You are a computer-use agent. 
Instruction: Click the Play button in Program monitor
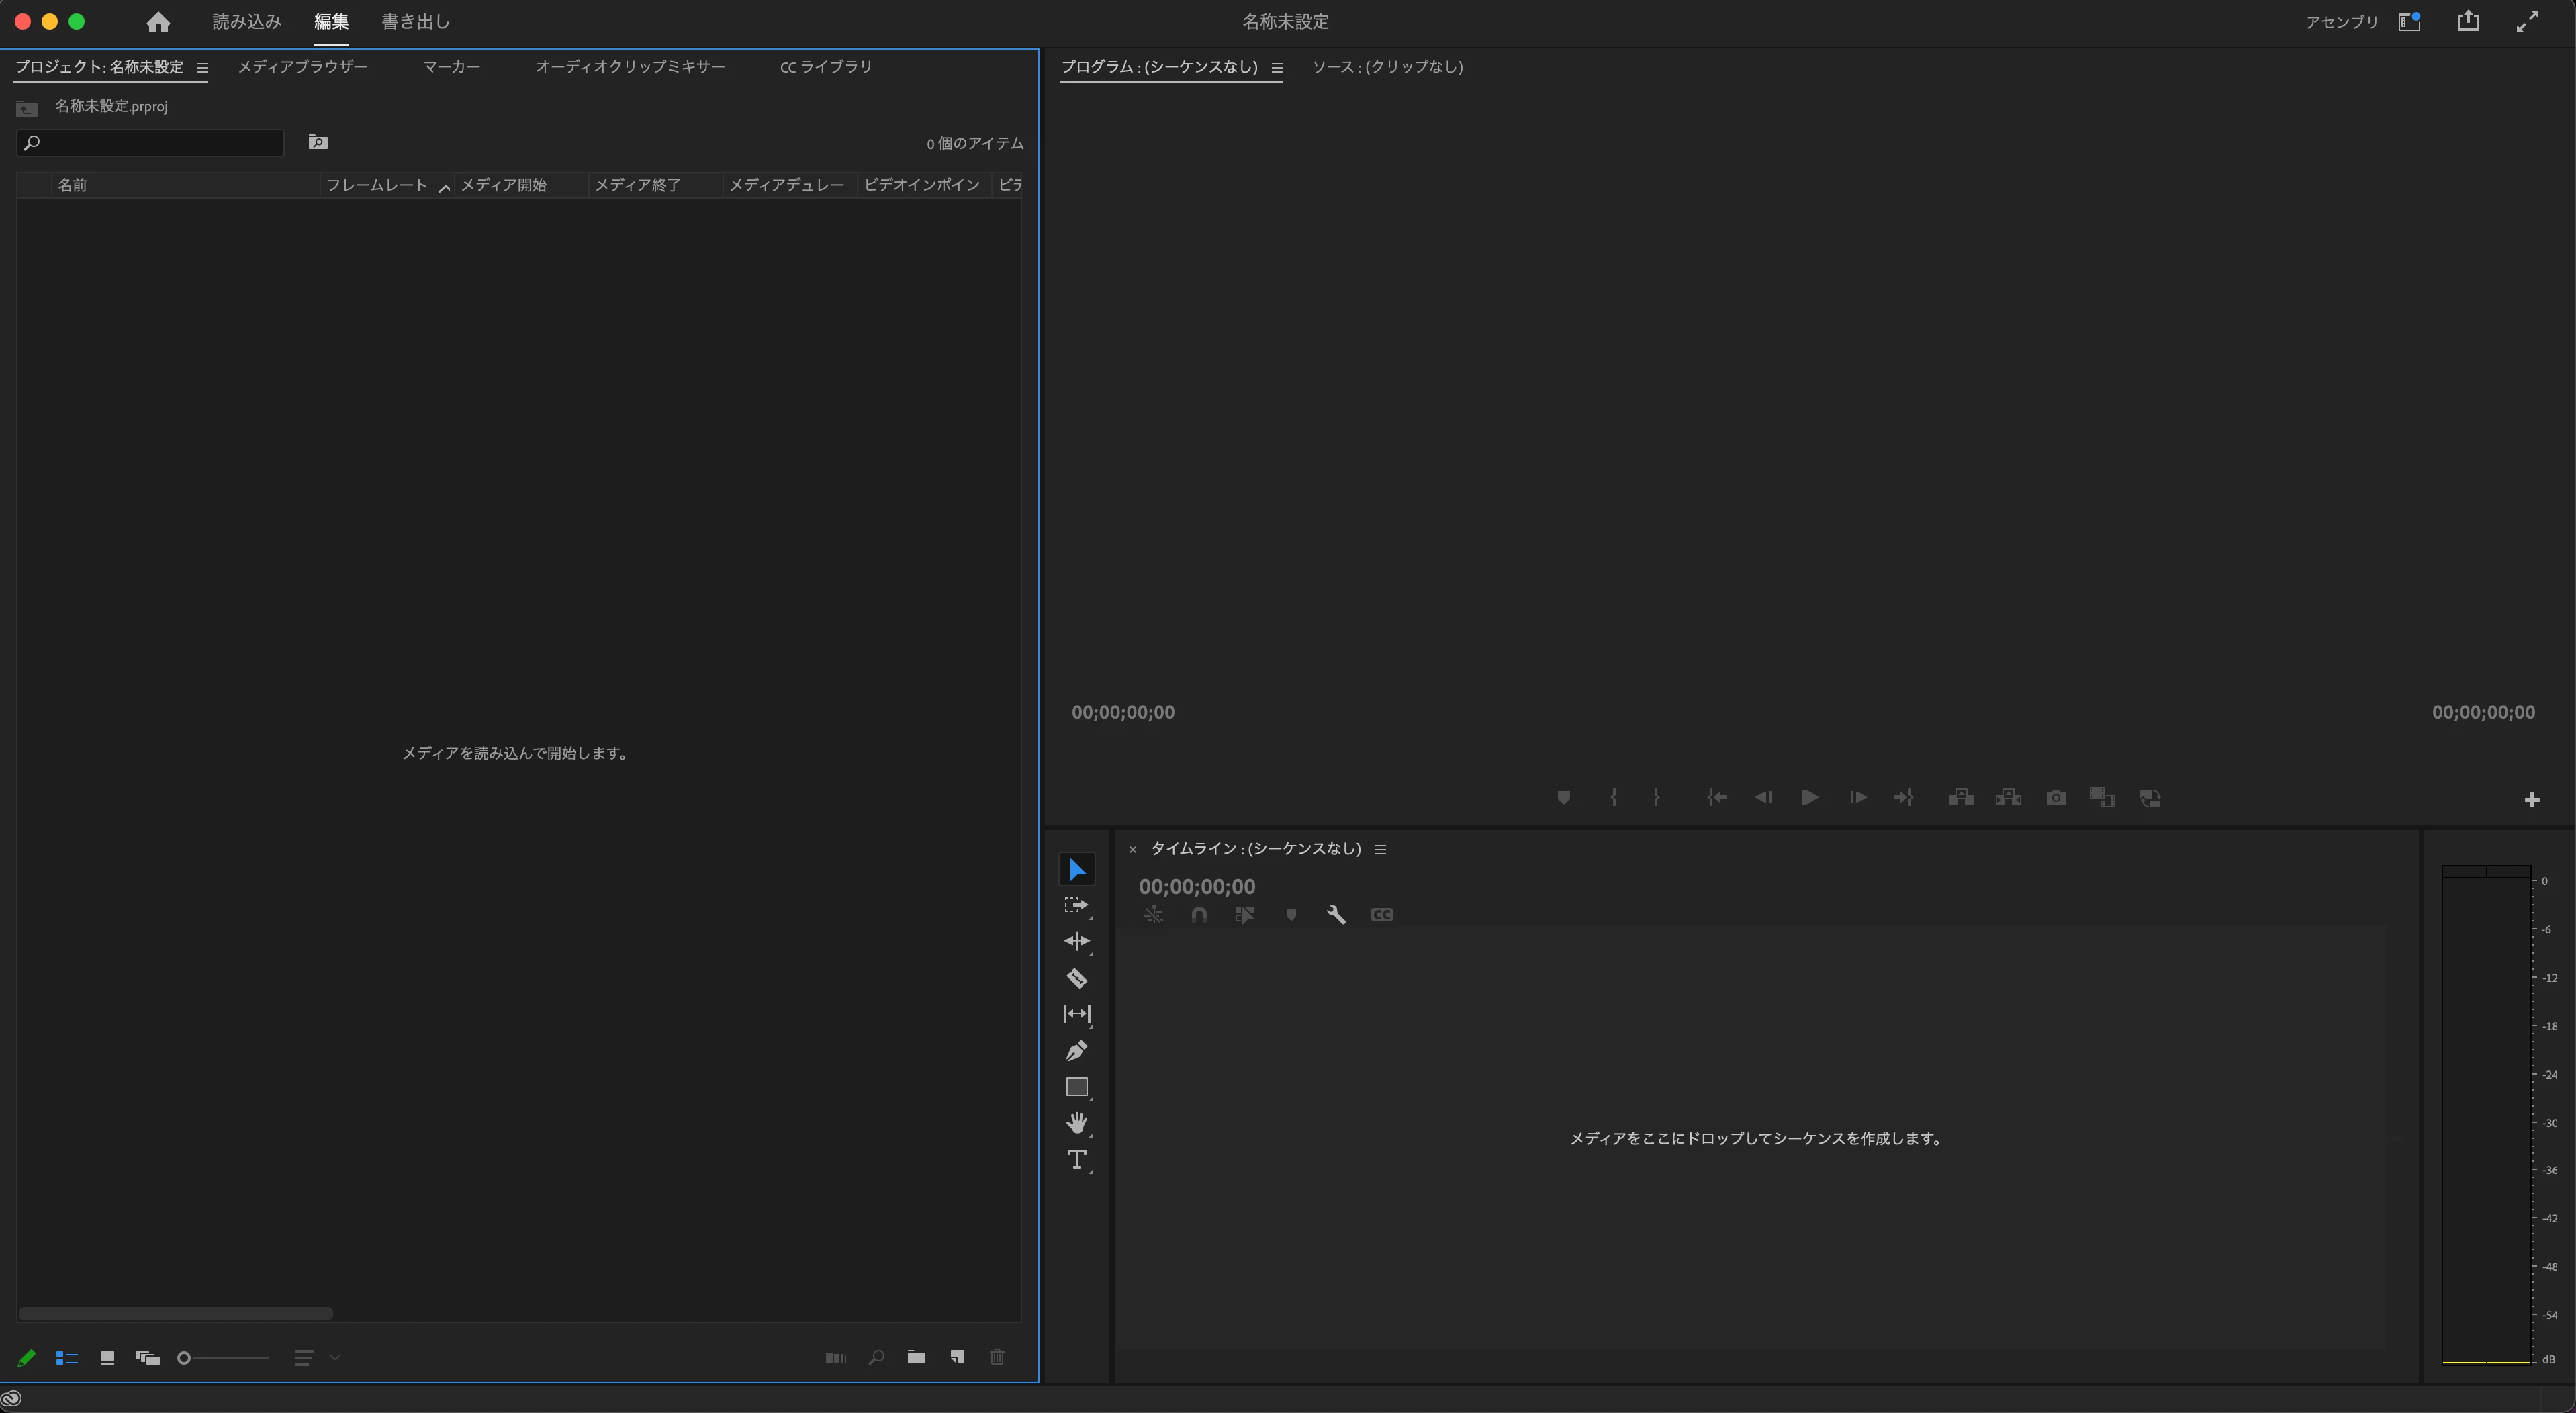1809,797
